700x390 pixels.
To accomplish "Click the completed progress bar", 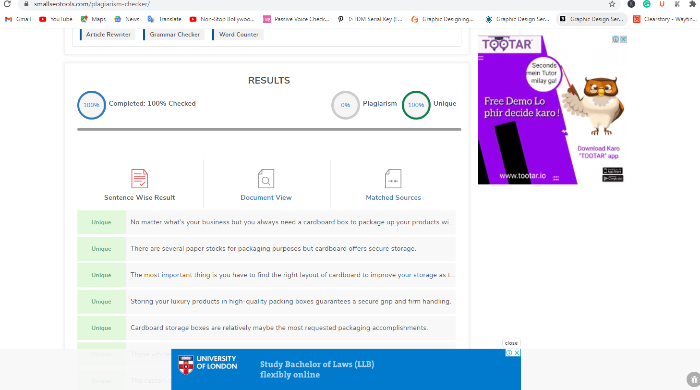I will pyautogui.click(x=269, y=129).
